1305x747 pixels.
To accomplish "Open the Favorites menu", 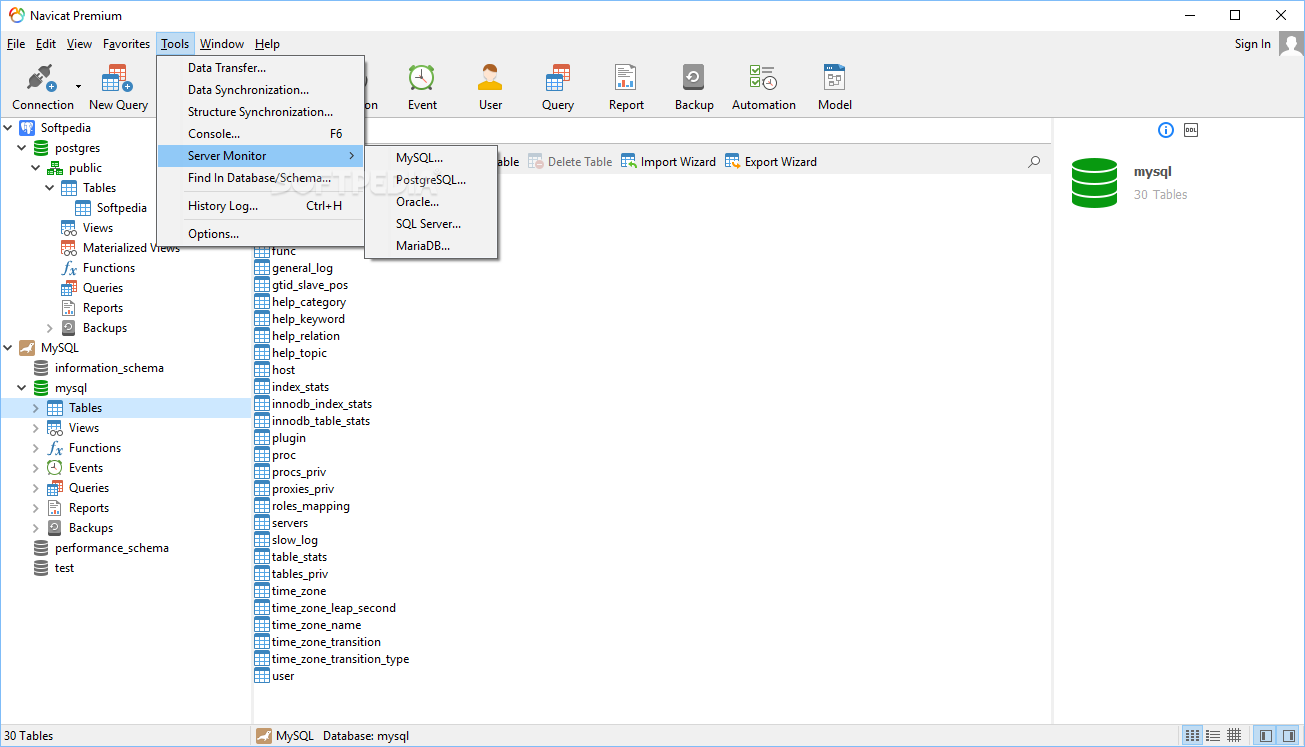I will pyautogui.click(x=126, y=44).
